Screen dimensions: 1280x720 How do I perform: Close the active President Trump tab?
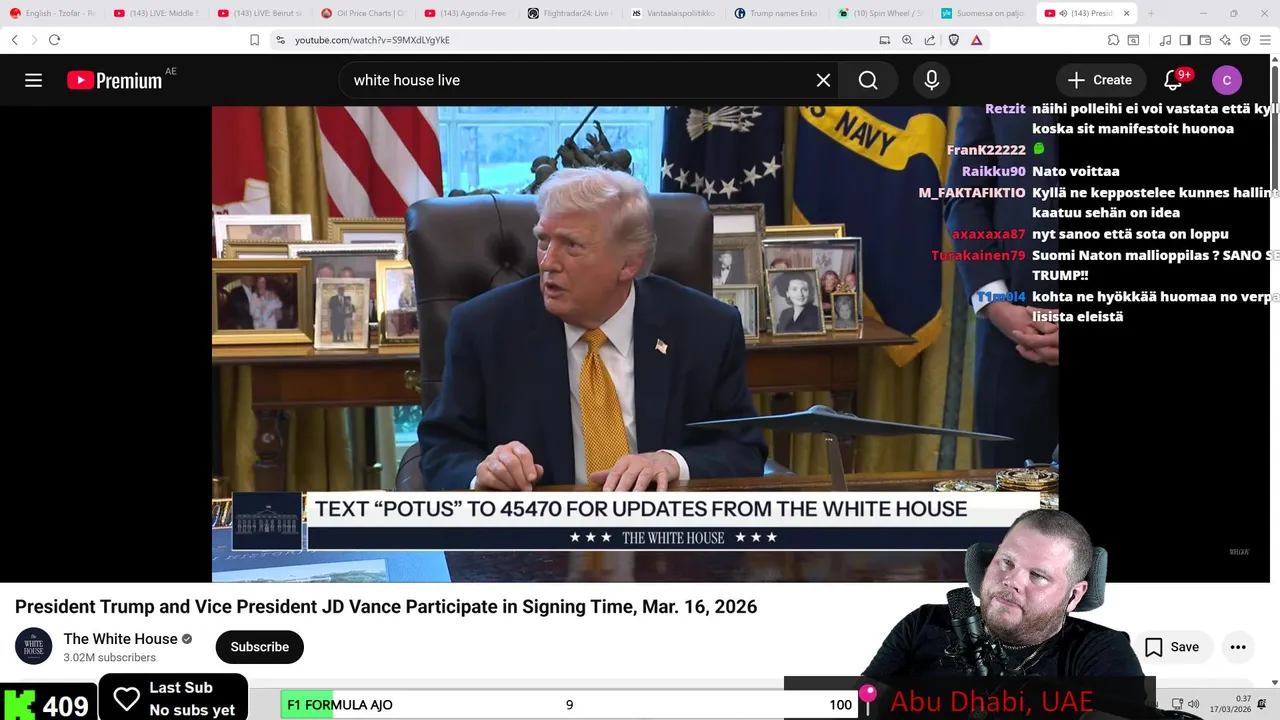pos(1127,13)
